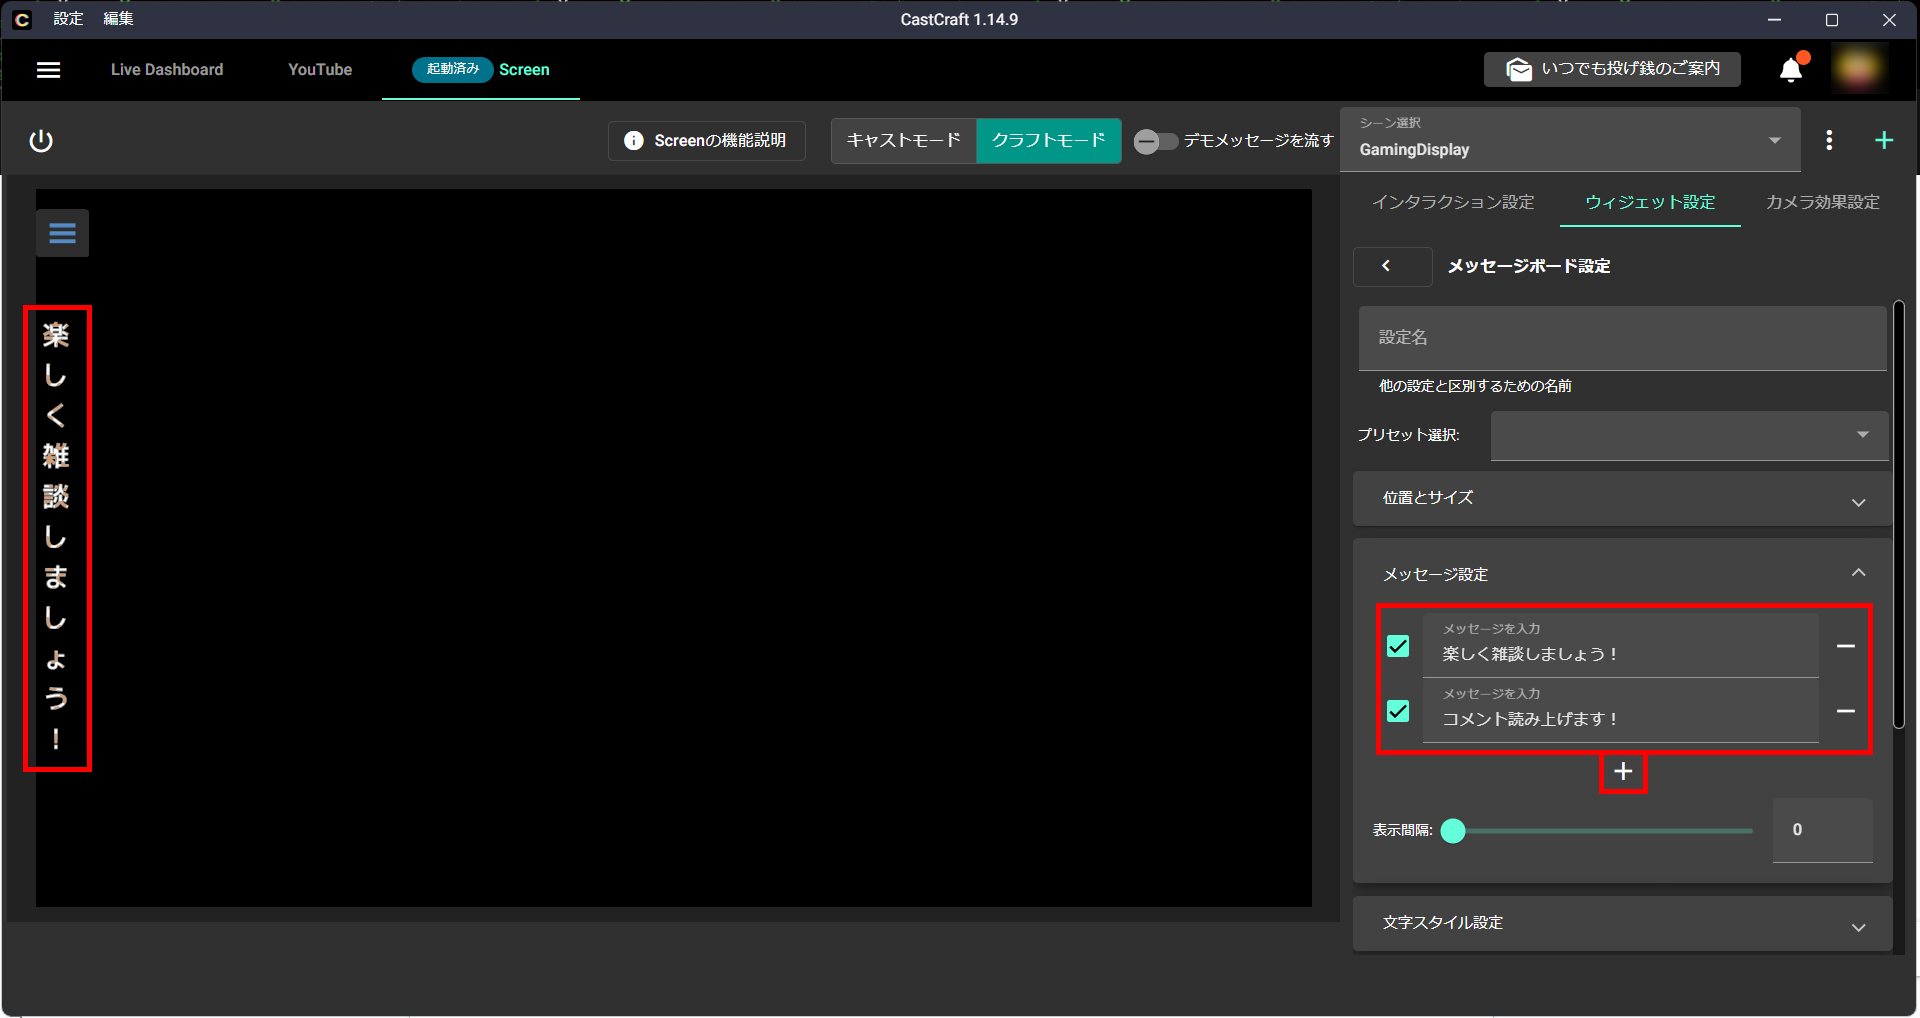Click the power button icon

pyautogui.click(x=41, y=141)
